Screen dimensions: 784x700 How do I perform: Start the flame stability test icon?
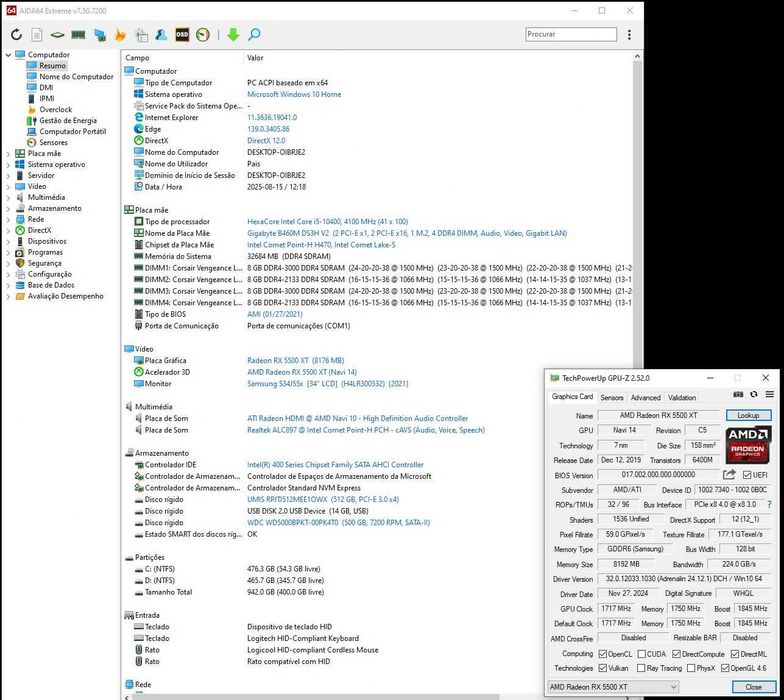pyautogui.click(x=120, y=34)
